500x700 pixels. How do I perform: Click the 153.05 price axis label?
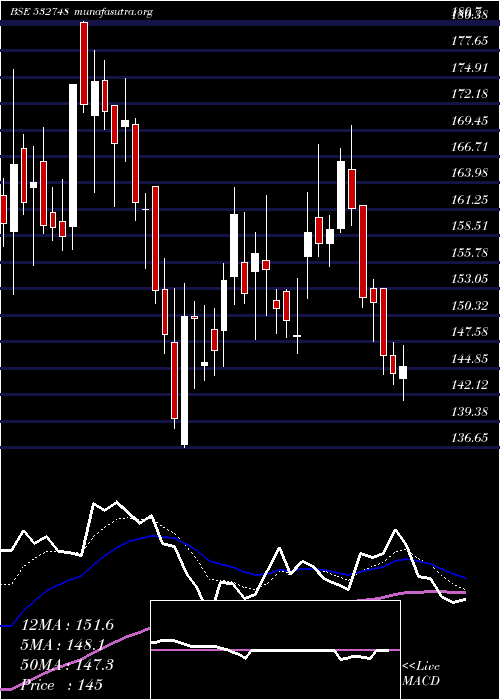click(x=469, y=279)
